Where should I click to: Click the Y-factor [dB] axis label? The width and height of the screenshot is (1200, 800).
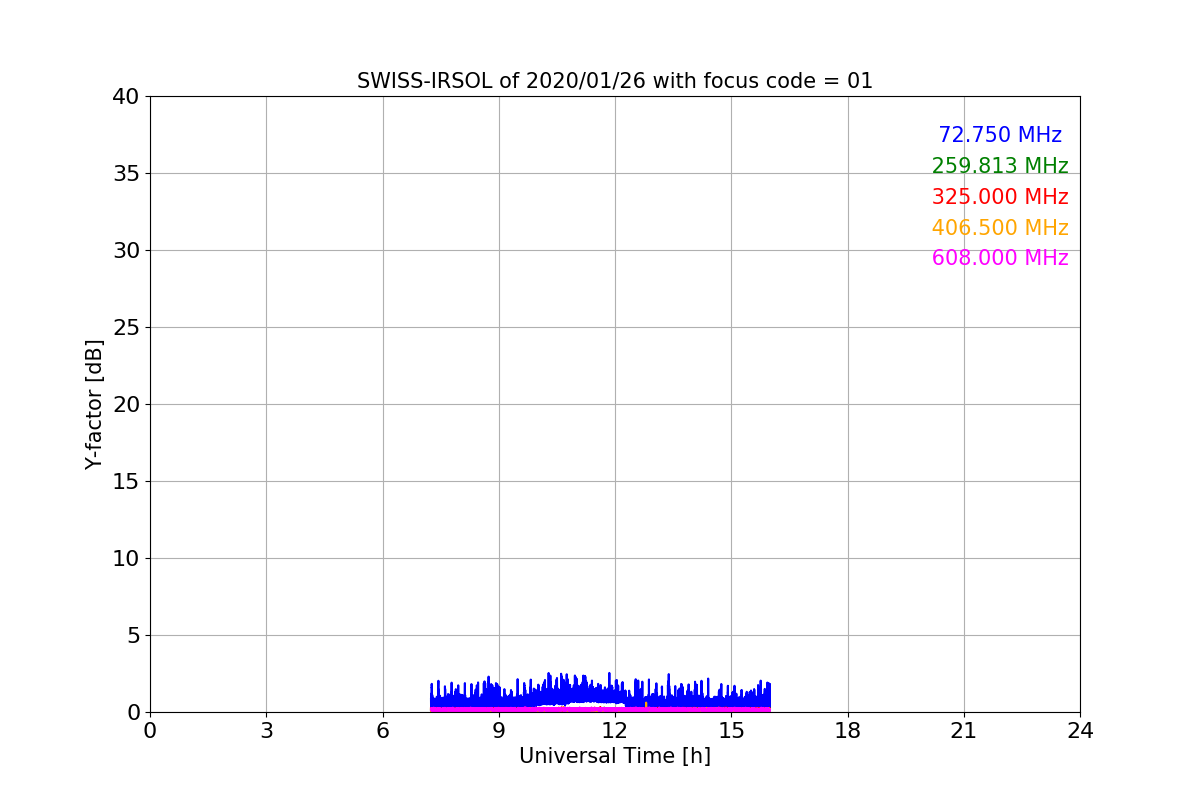coord(94,404)
